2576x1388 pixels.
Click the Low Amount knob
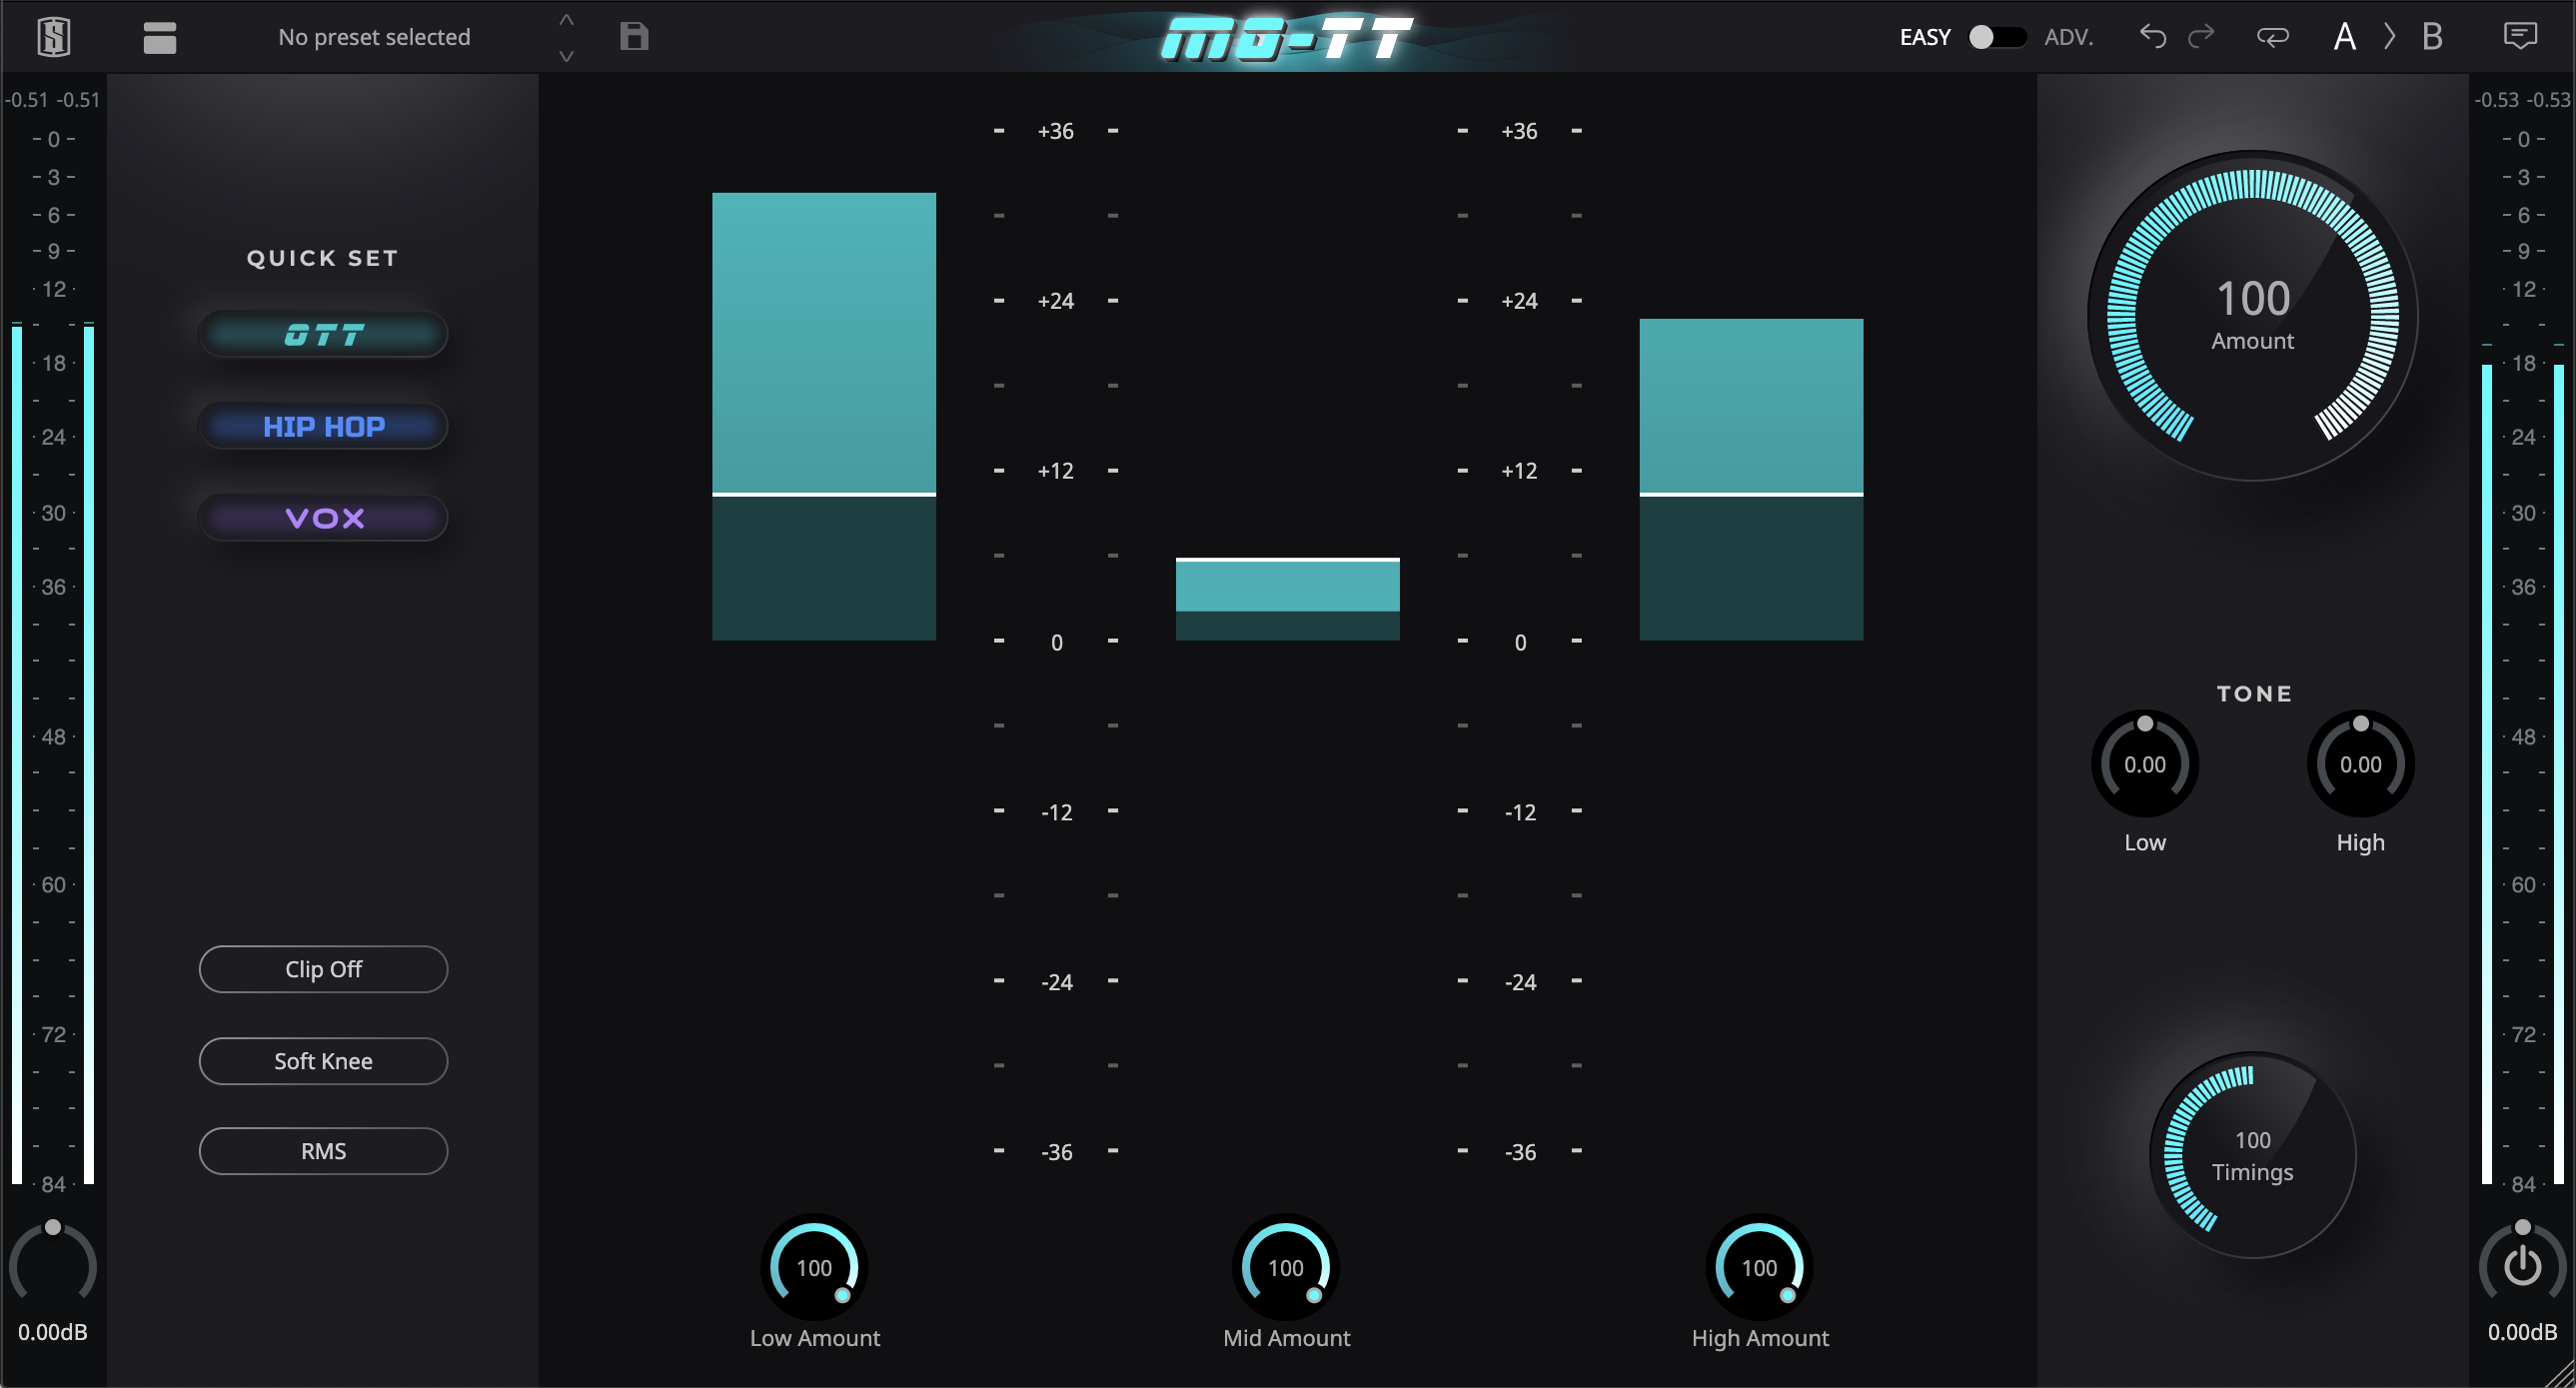[x=814, y=1267]
